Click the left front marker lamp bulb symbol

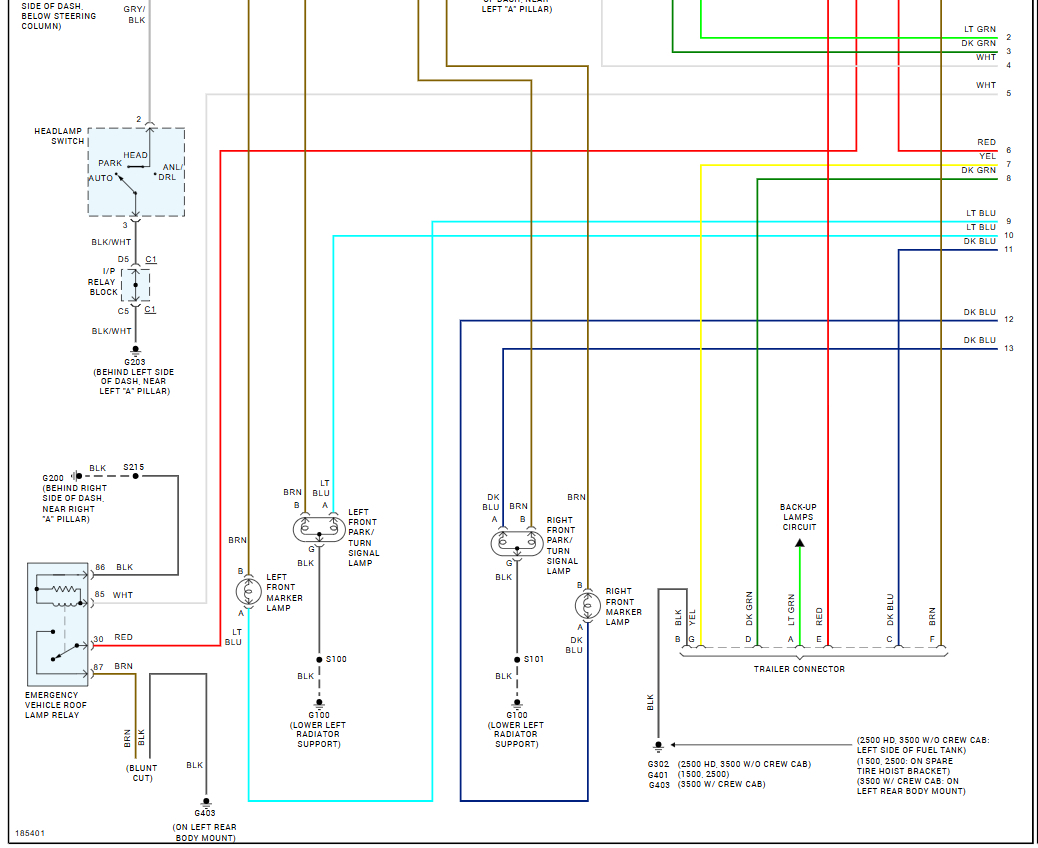pos(249,591)
